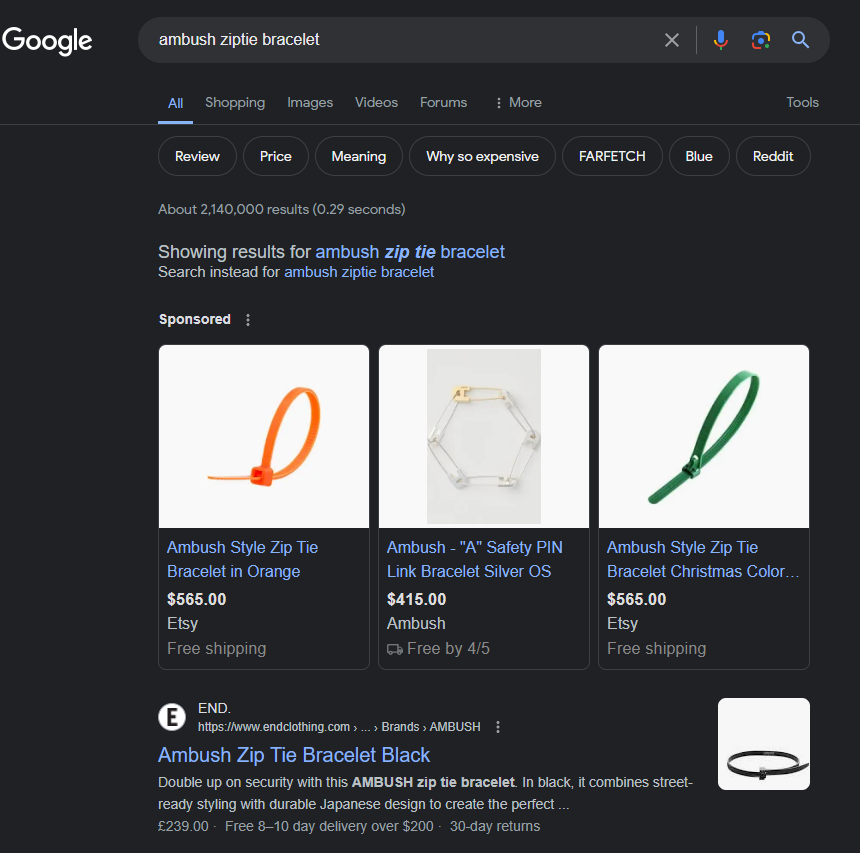Search instead for 'ambush ziptie bracelet'
Screen dimensions: 860x853
(x=359, y=272)
